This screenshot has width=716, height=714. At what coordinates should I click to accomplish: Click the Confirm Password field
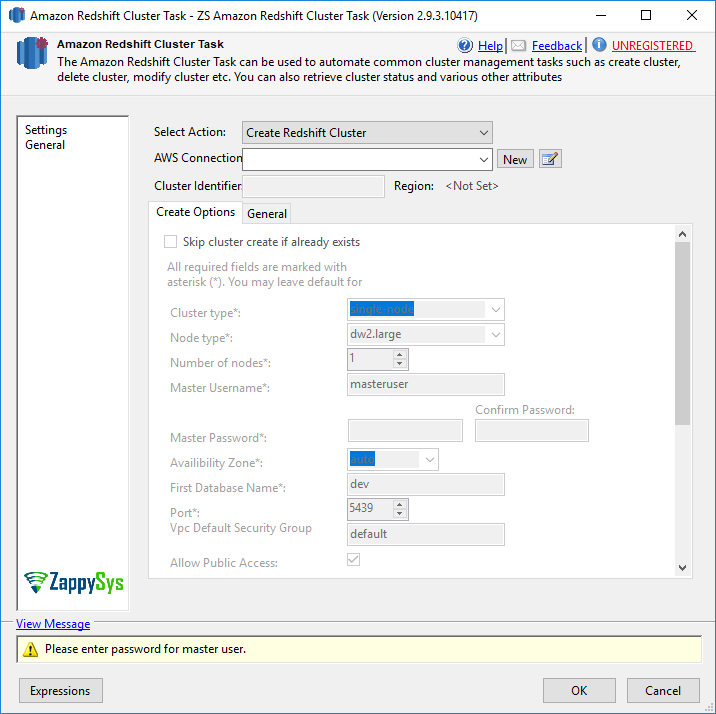[x=532, y=430]
